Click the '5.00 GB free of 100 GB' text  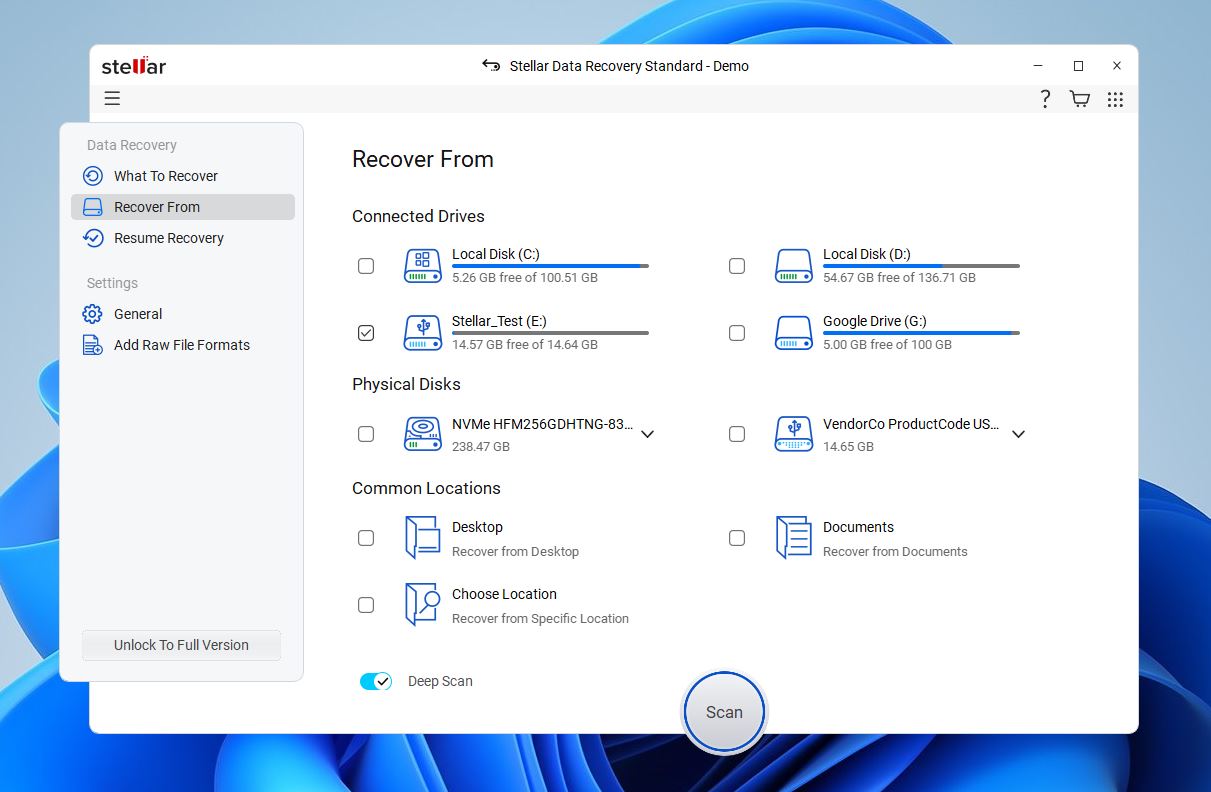pyautogui.click(x=887, y=345)
